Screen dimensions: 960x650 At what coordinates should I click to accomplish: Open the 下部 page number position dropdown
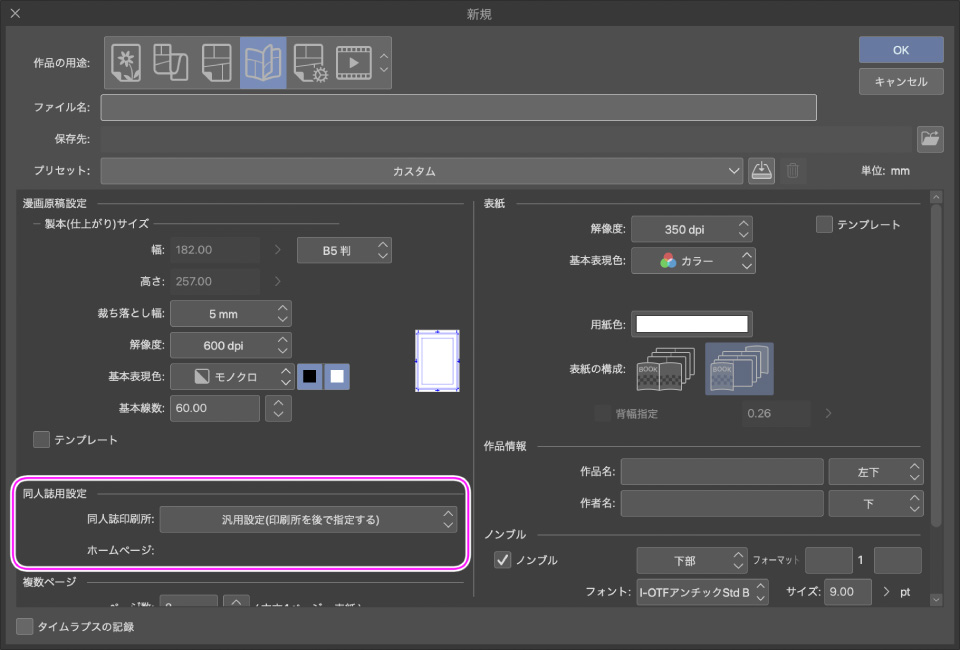tap(692, 560)
